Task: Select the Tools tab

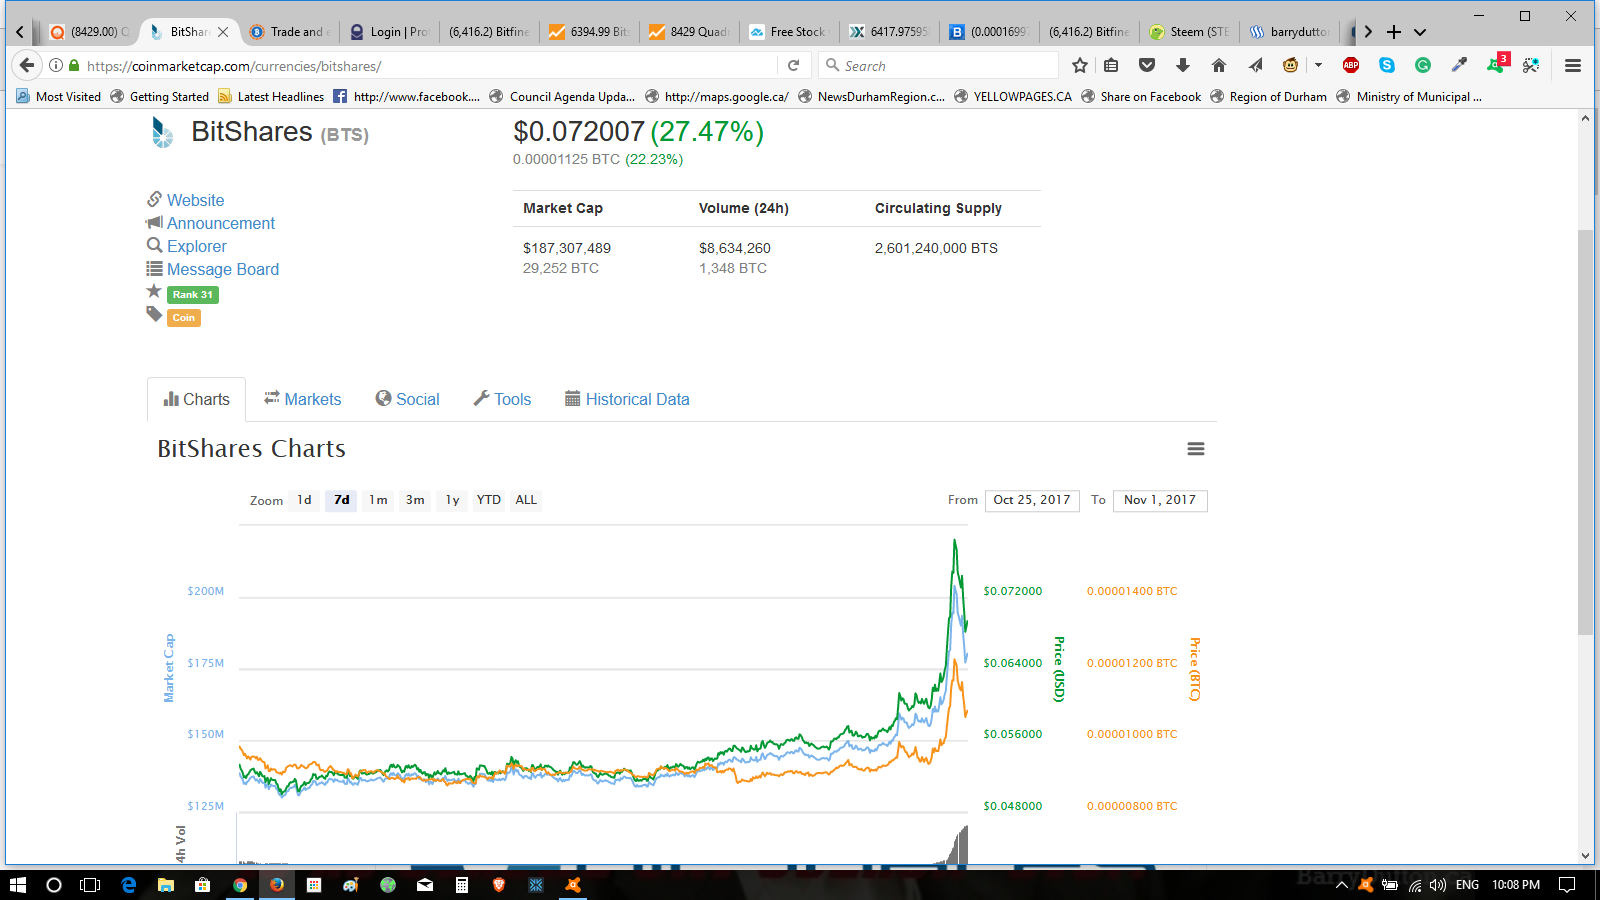Action: (x=502, y=399)
